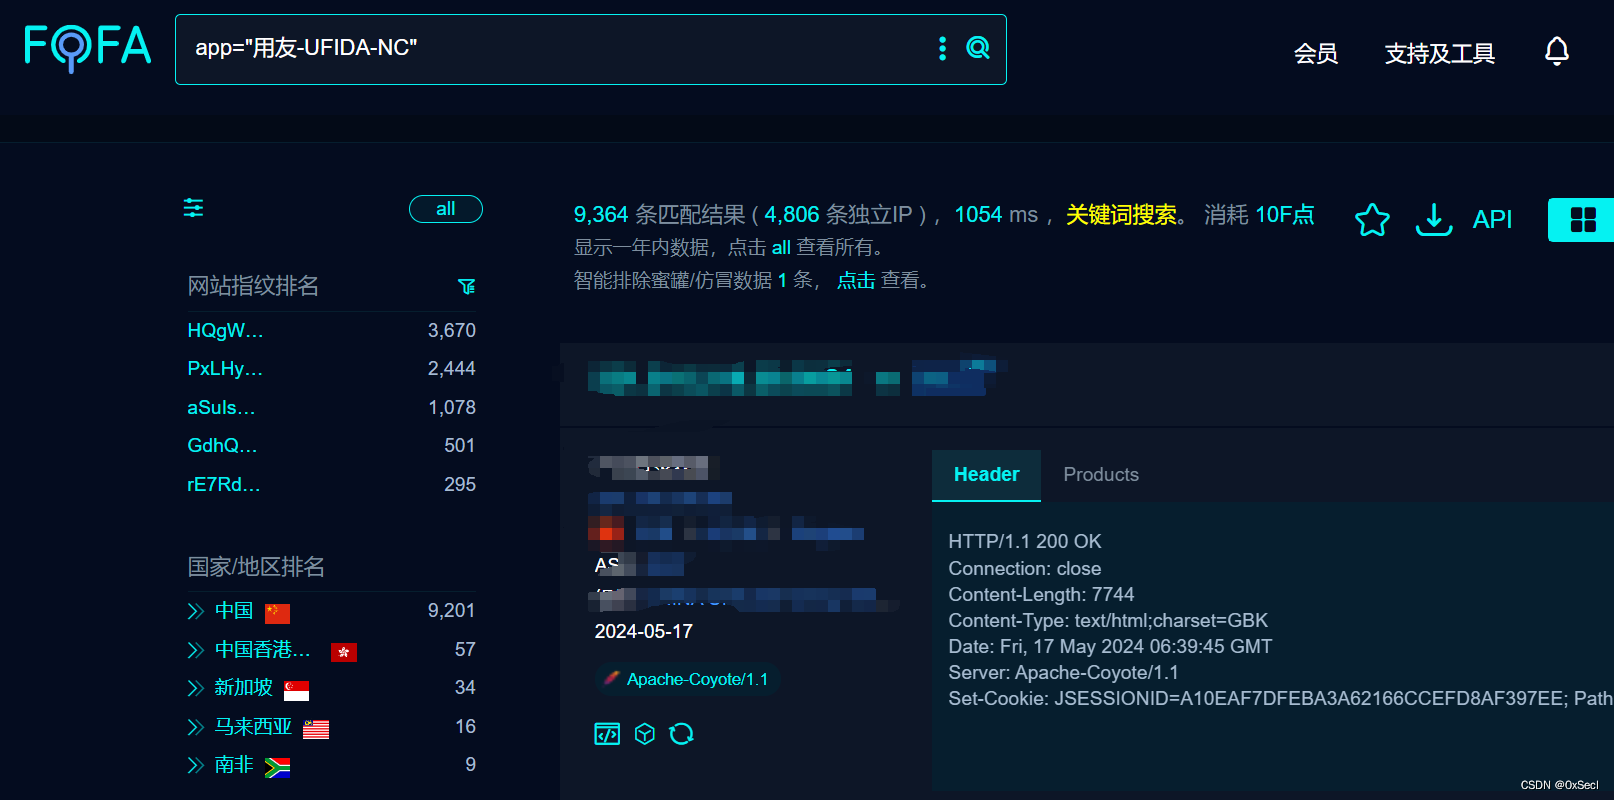Select 中国 country filter
1614x800 pixels.
(234, 611)
